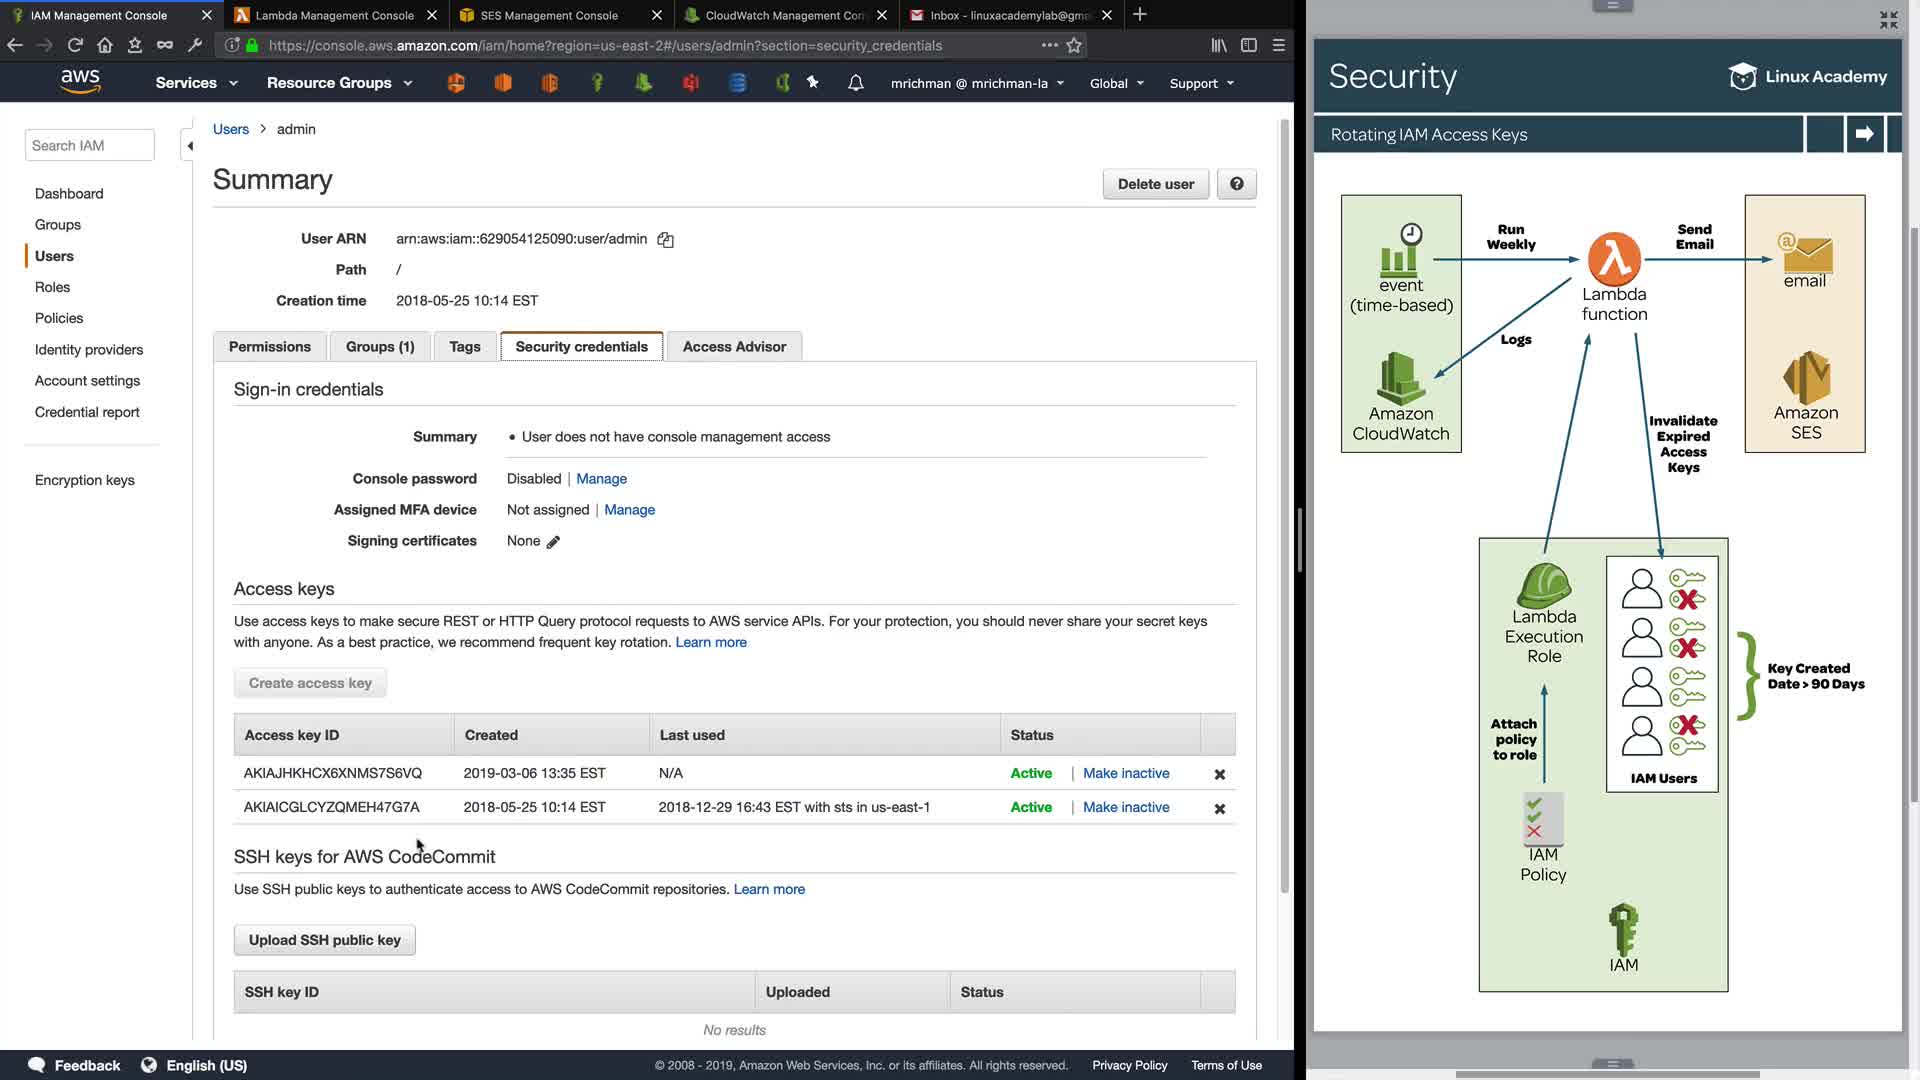Copy the User ARN to clipboard

665,240
